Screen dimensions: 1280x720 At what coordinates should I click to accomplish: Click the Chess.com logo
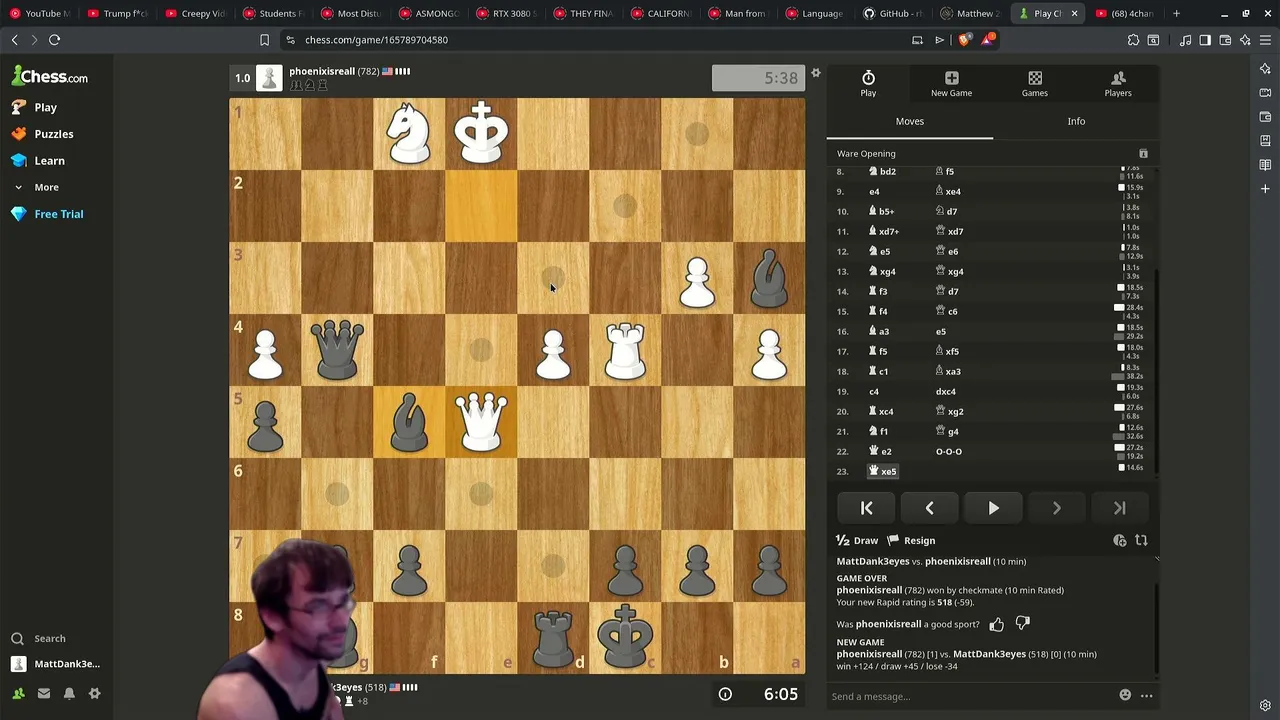[x=50, y=76]
